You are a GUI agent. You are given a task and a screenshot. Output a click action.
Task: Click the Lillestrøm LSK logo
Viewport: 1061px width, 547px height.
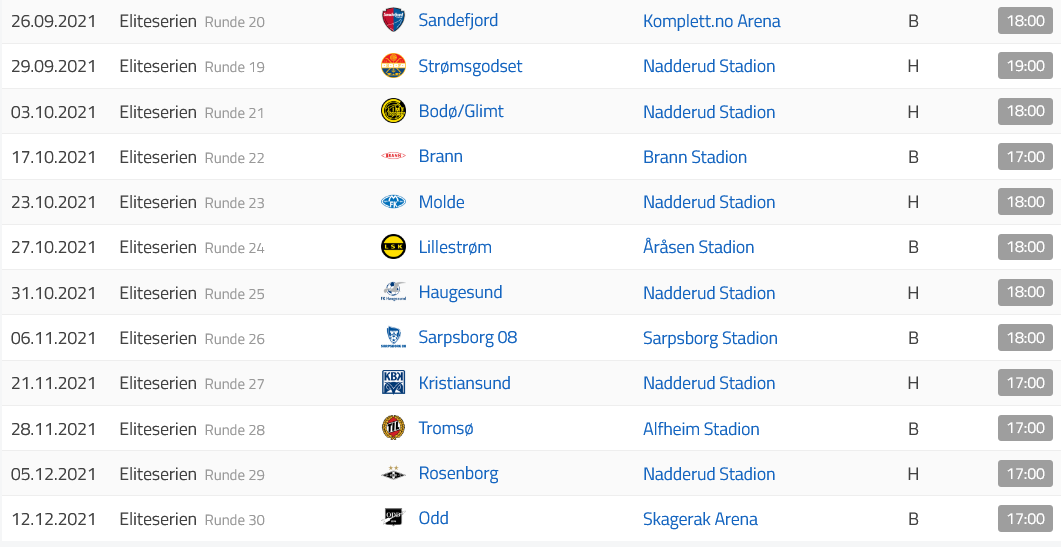point(393,247)
